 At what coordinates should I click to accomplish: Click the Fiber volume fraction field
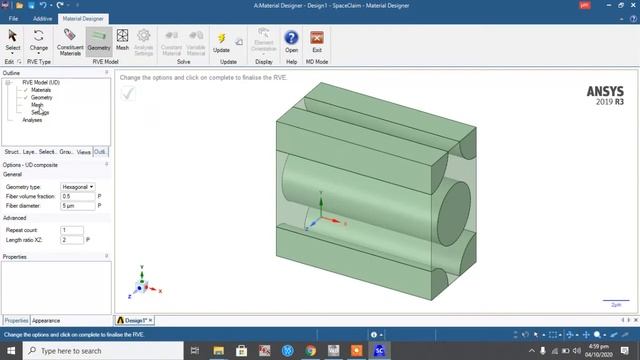point(78,196)
